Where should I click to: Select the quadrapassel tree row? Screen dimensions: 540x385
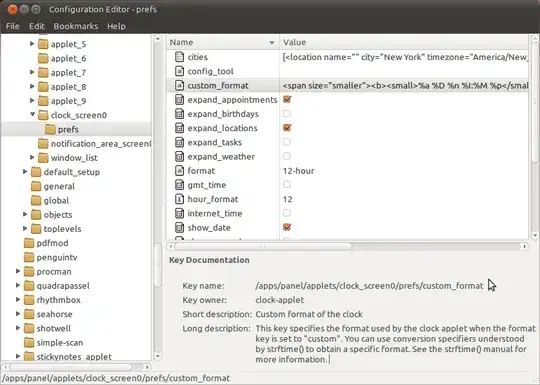click(x=76, y=286)
